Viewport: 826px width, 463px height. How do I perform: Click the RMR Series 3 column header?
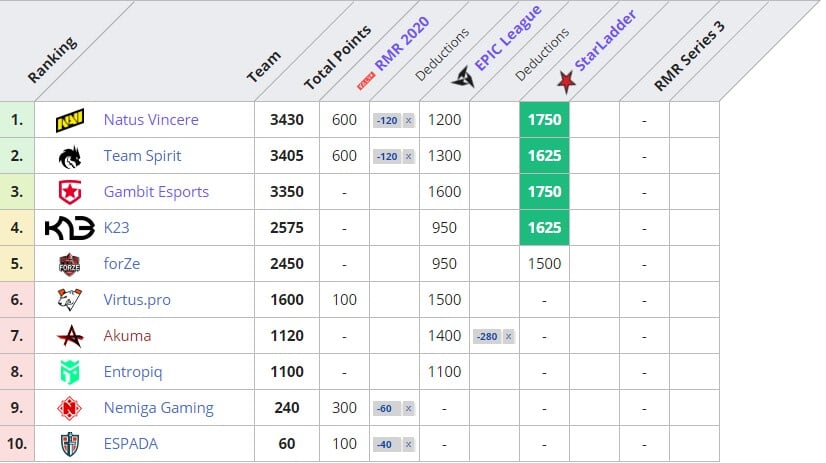point(689,56)
